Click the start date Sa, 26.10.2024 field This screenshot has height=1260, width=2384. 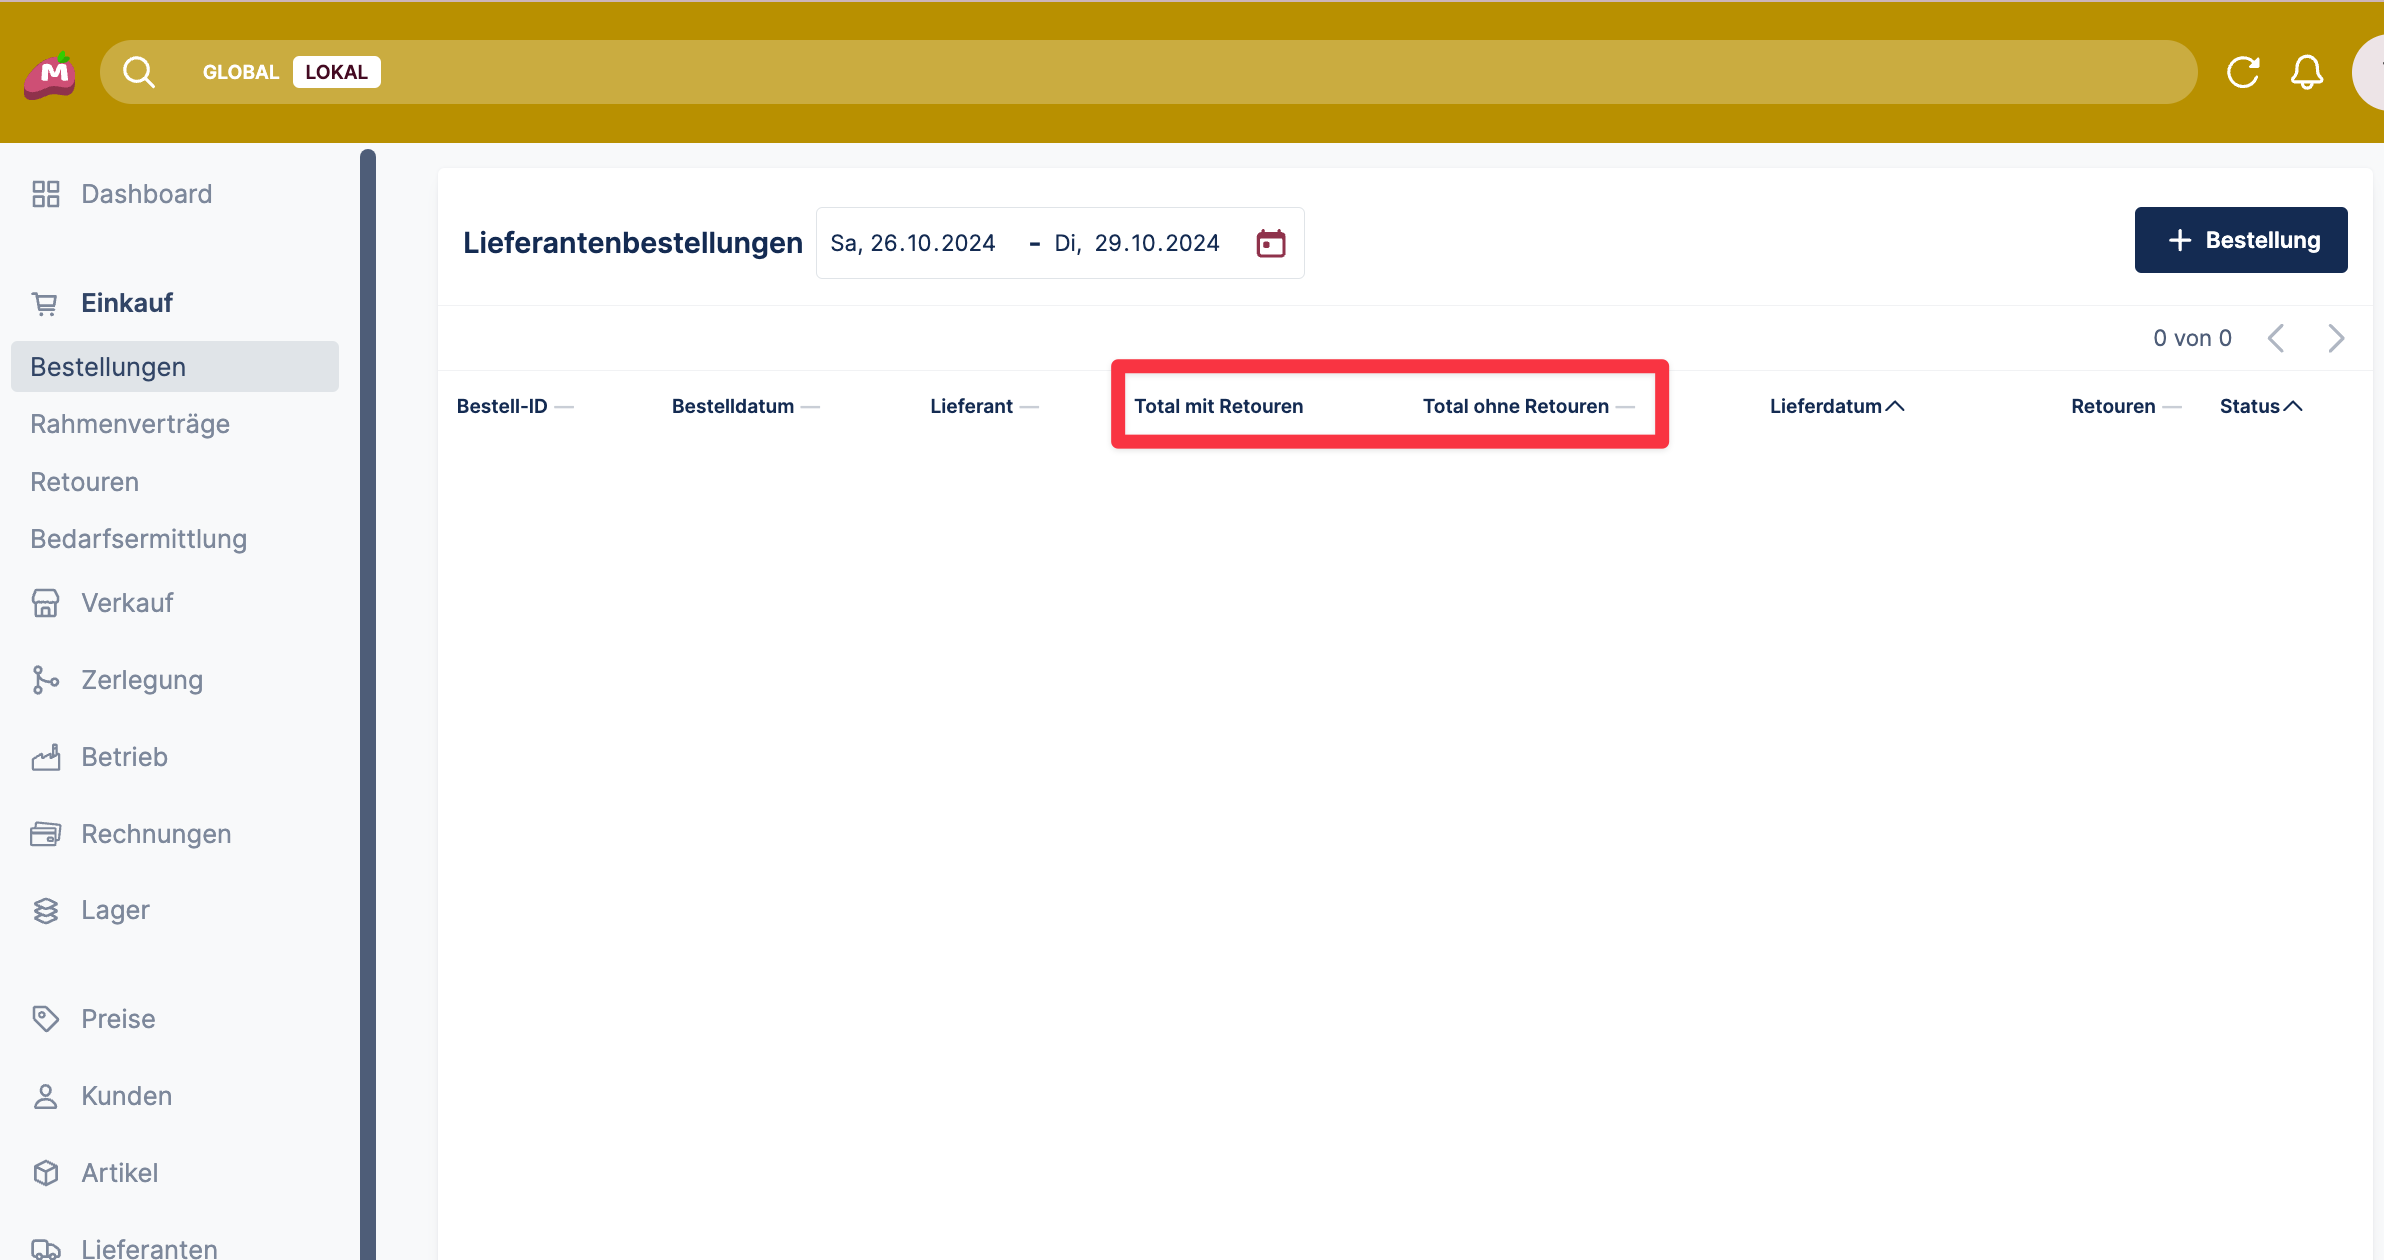(913, 243)
